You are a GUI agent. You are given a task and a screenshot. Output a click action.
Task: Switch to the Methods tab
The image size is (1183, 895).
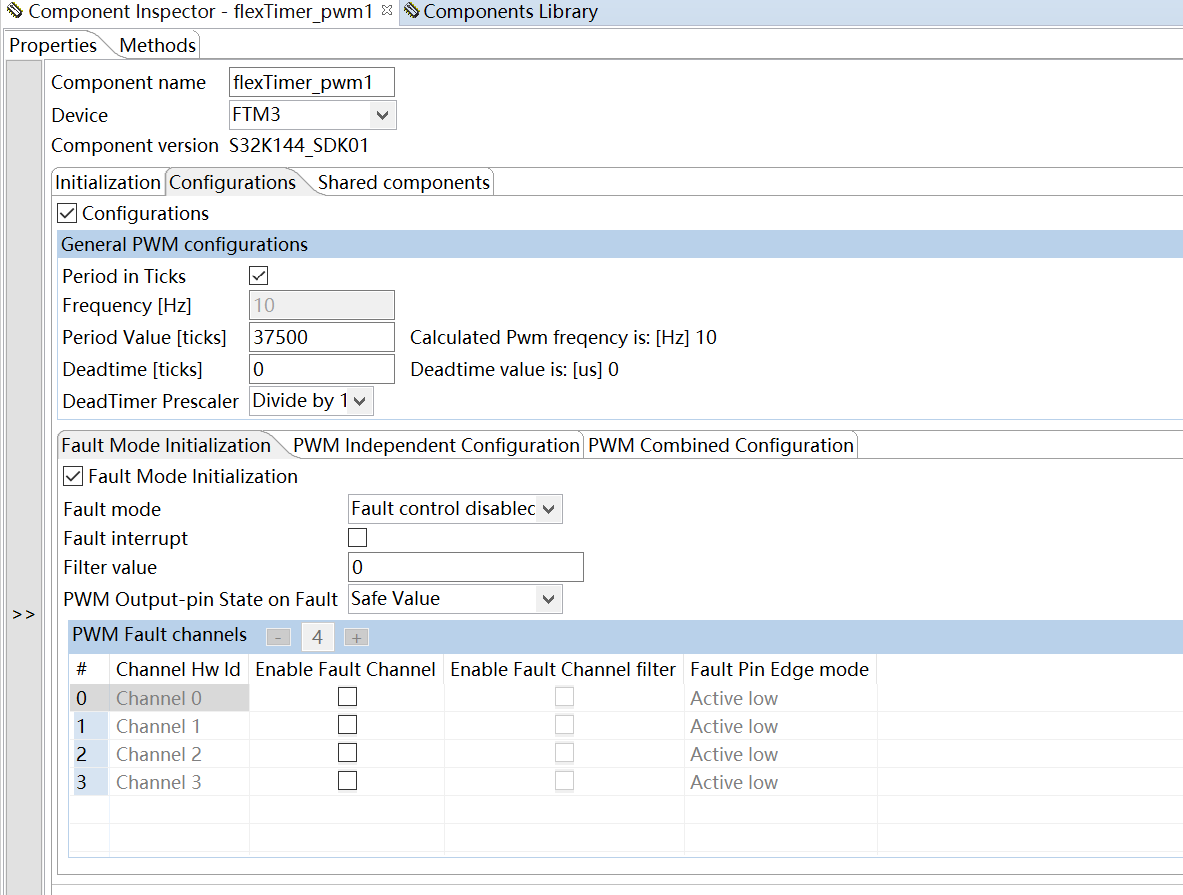click(x=157, y=45)
